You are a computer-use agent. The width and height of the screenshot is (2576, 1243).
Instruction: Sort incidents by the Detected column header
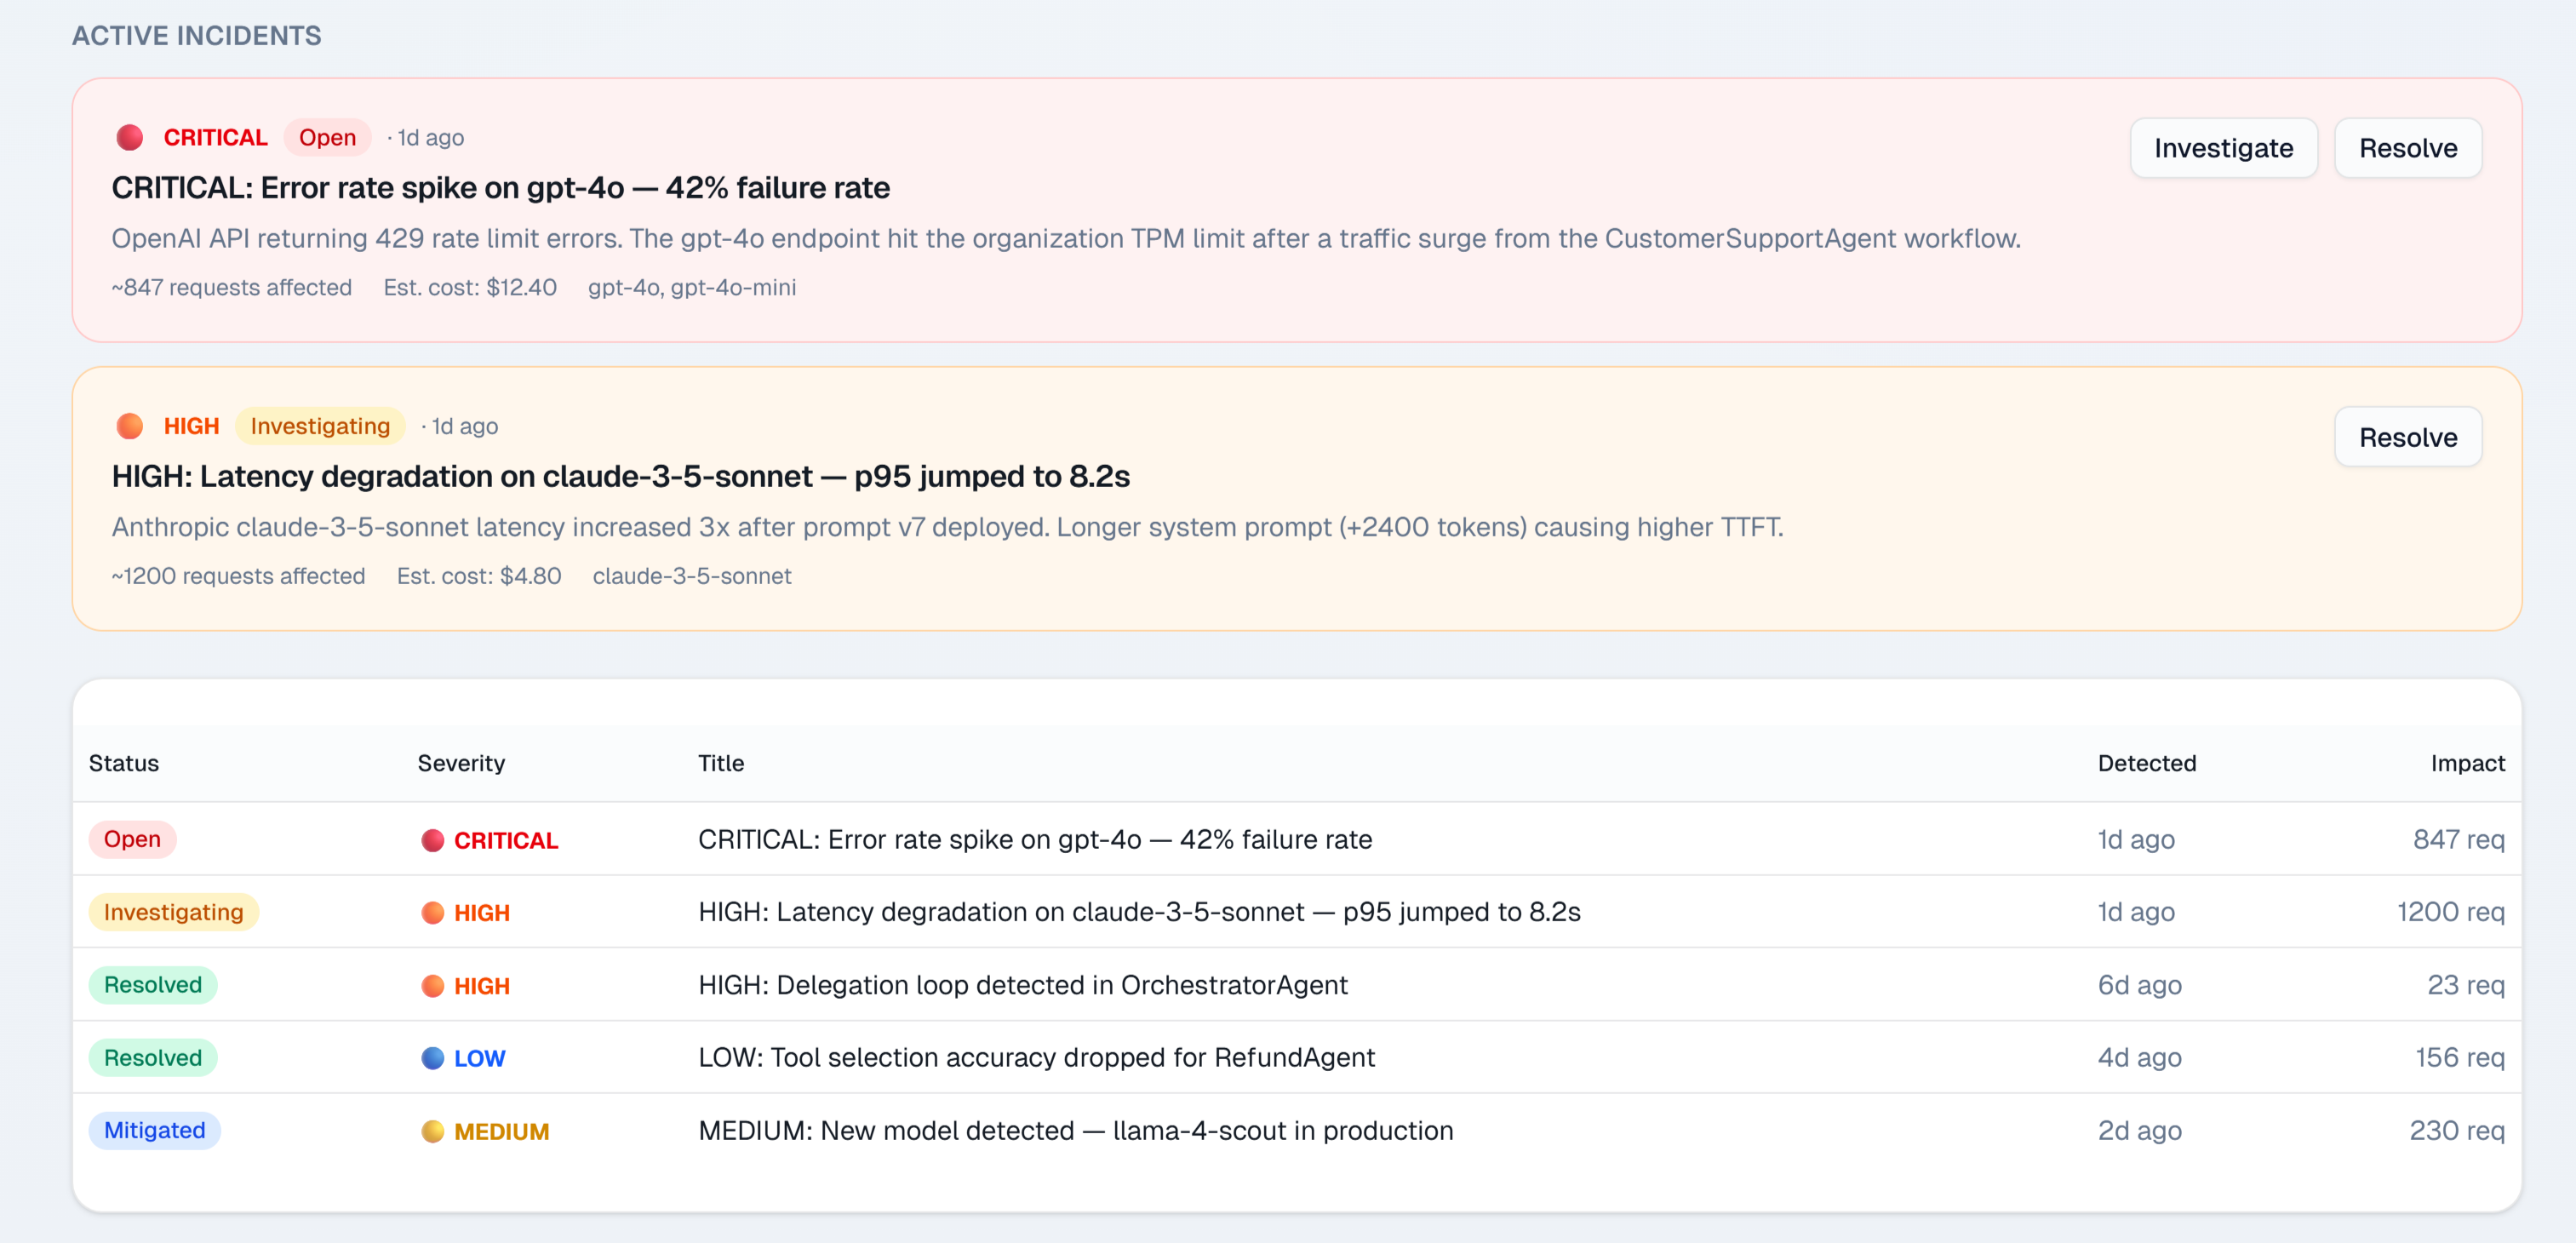pyautogui.click(x=2146, y=763)
